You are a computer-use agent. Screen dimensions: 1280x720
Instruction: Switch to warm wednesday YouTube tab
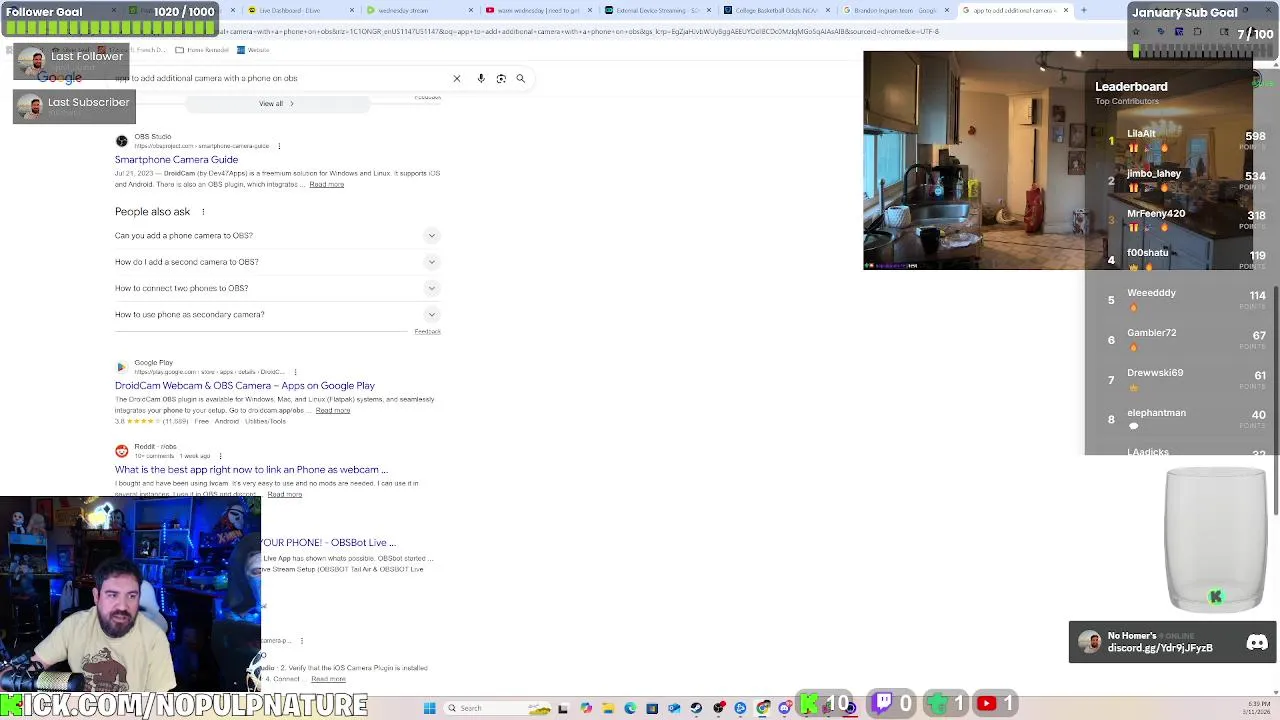tap(538, 10)
